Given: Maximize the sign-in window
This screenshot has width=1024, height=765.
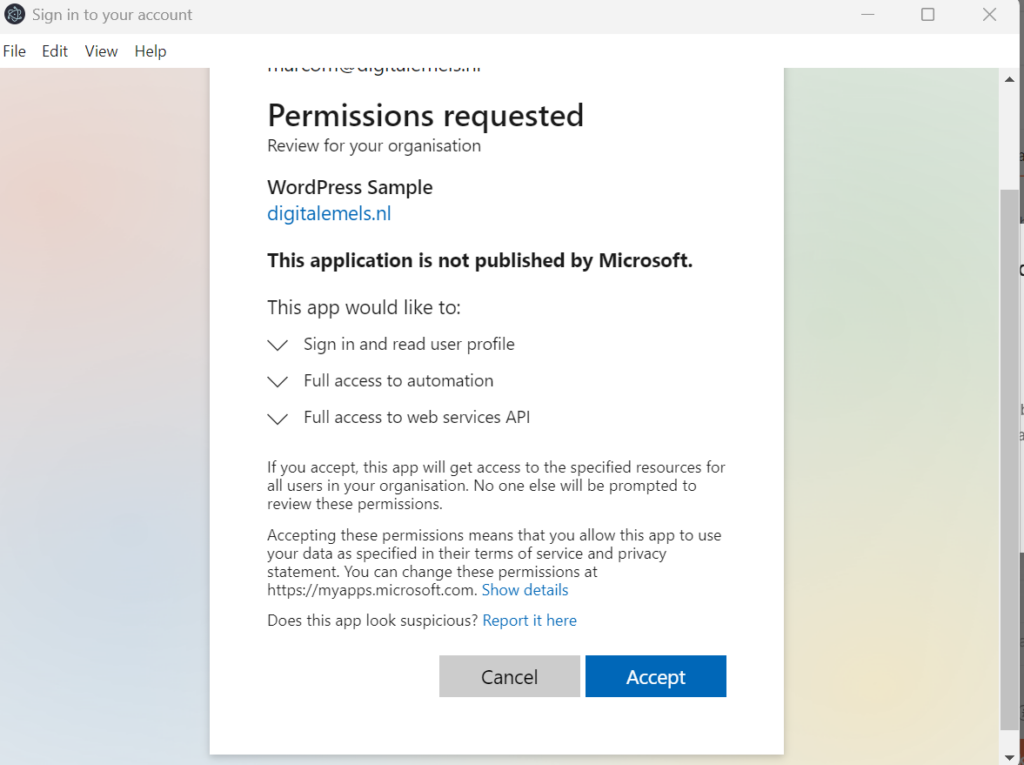Looking at the screenshot, I should click(x=927, y=14).
